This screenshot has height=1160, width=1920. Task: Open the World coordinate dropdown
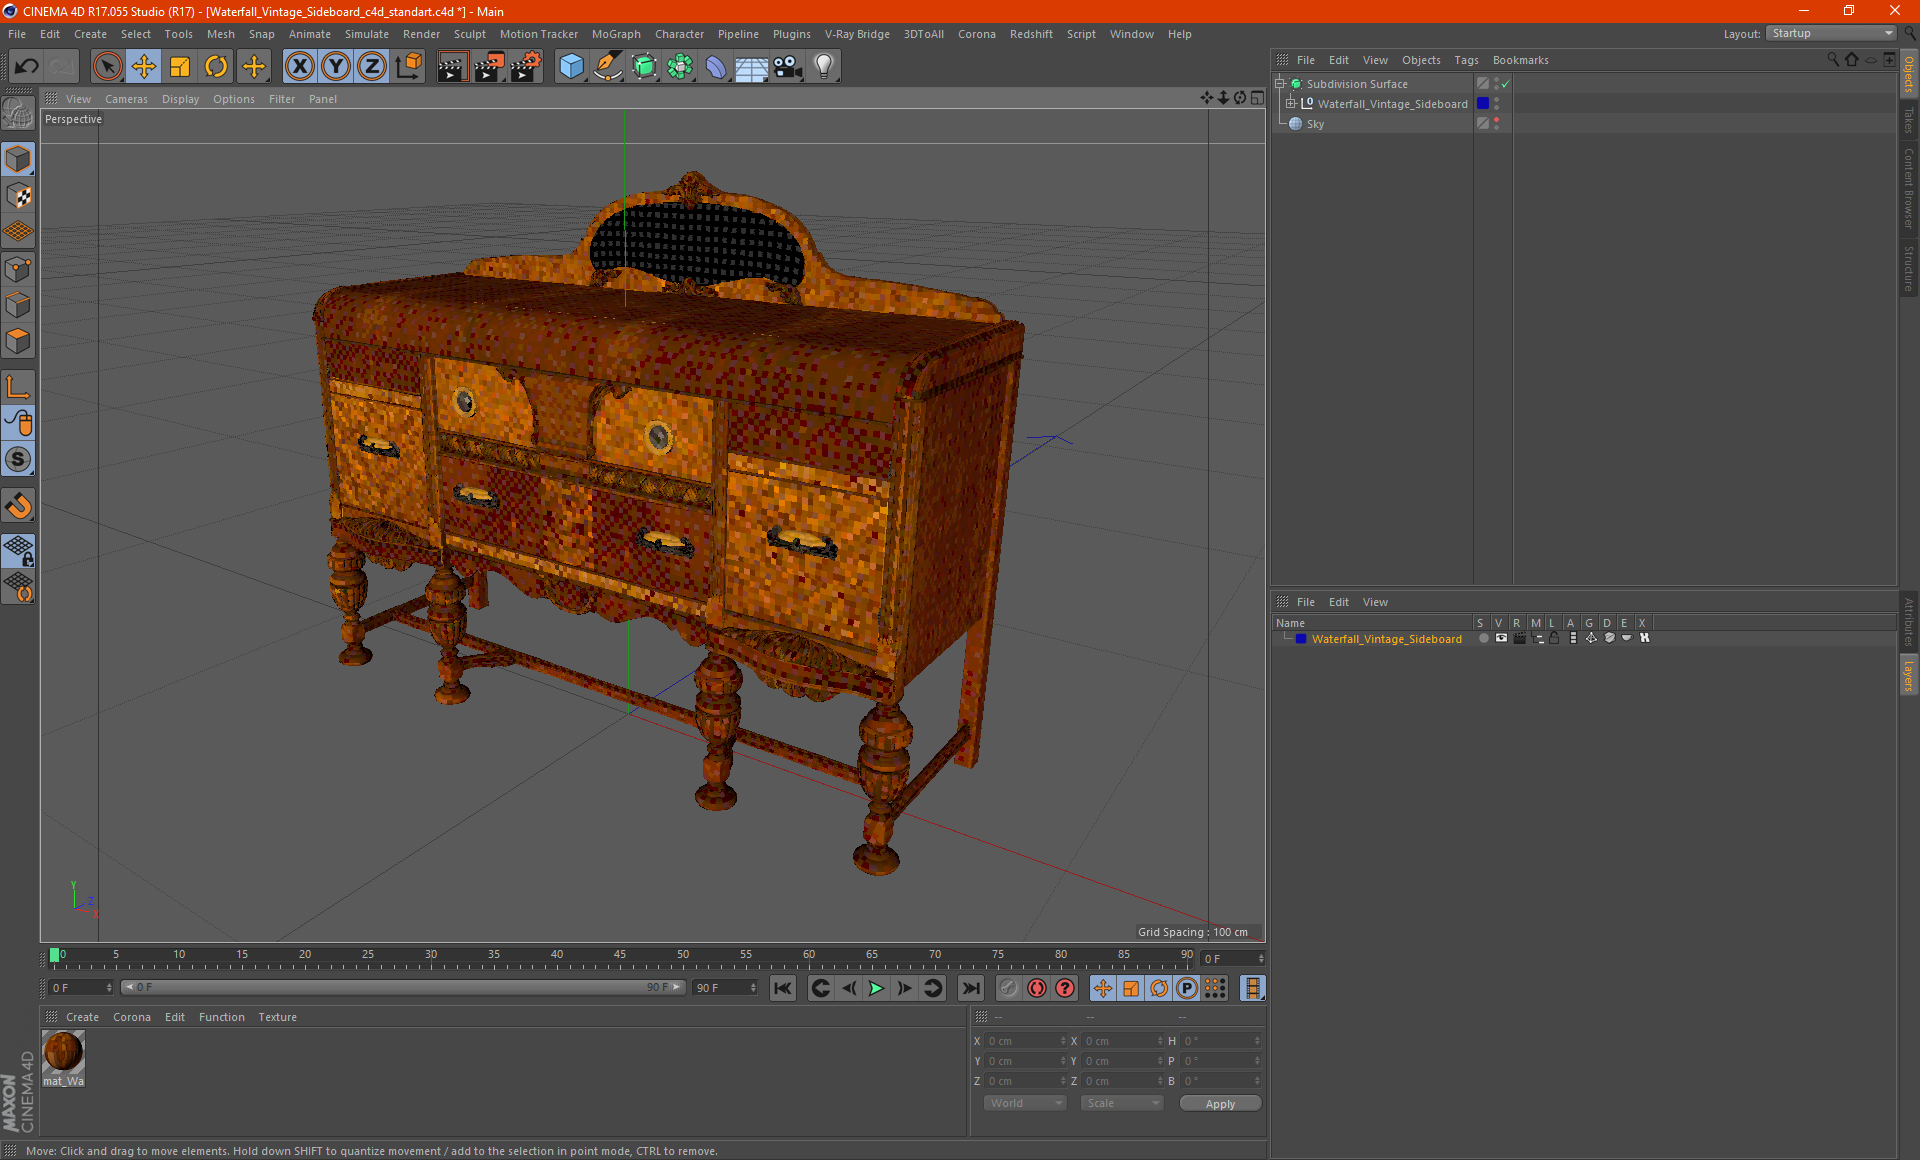click(x=1025, y=1103)
